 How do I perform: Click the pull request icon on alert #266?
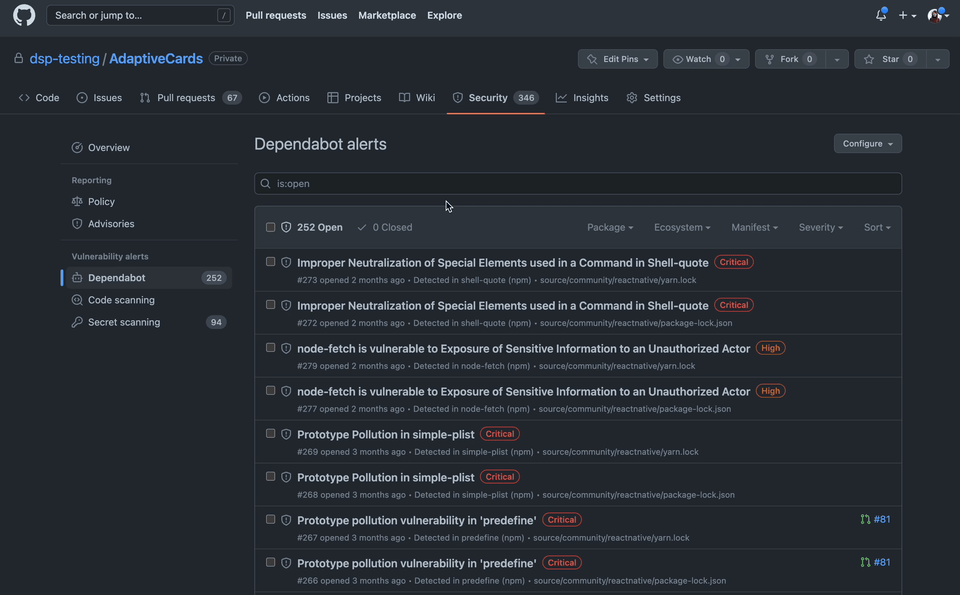pyautogui.click(x=865, y=562)
